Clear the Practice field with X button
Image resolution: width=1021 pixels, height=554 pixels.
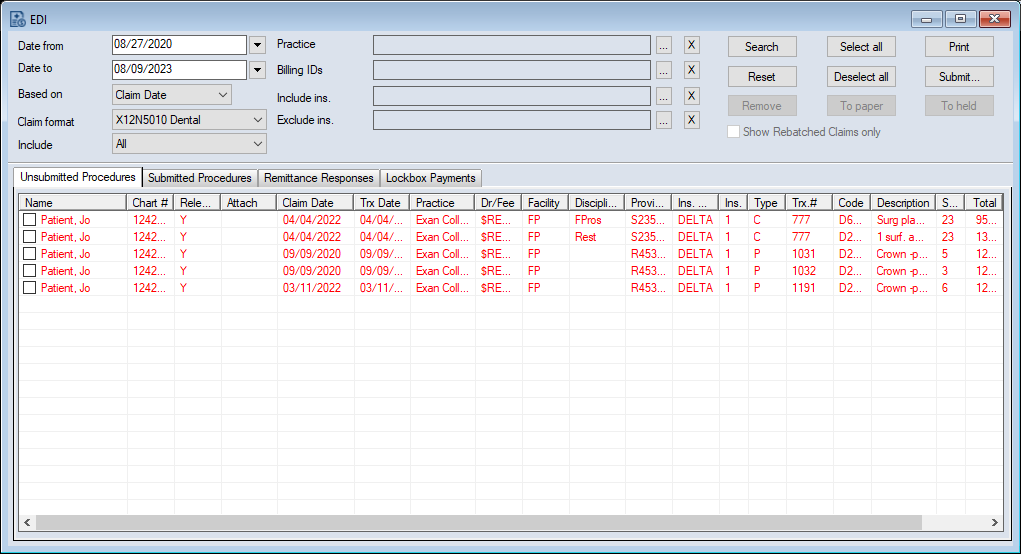pos(691,45)
